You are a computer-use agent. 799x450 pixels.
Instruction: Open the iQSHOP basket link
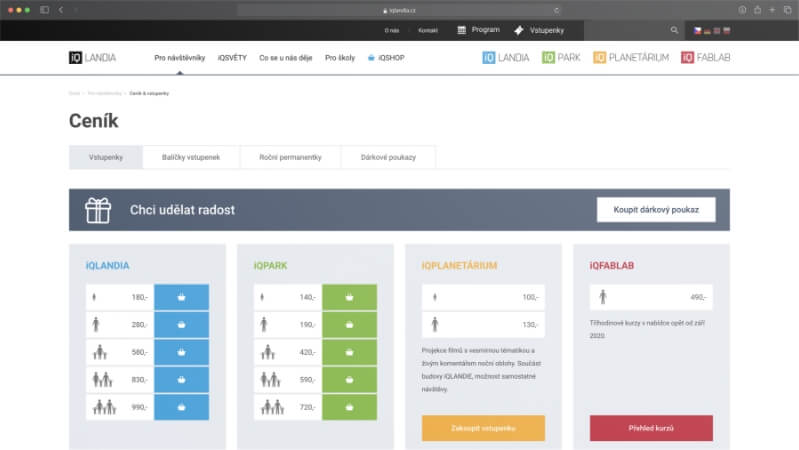(x=386, y=58)
